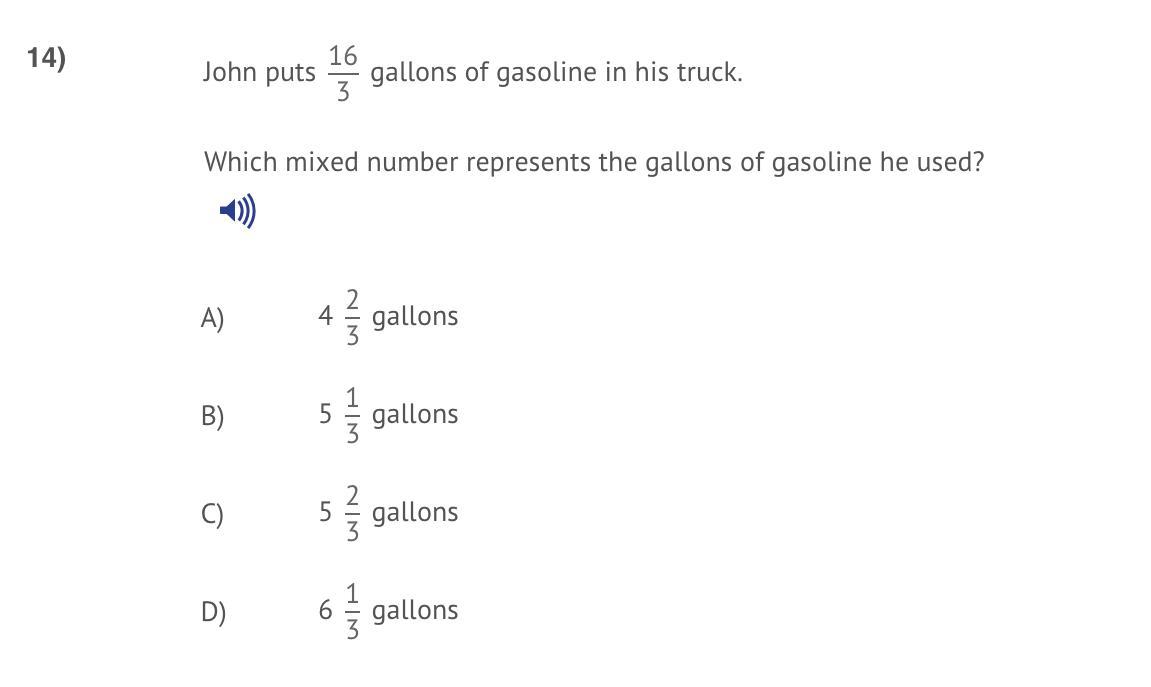The height and width of the screenshot is (687, 1151).
Task: Click the word 'gallons' in option A
Action: click(415, 317)
